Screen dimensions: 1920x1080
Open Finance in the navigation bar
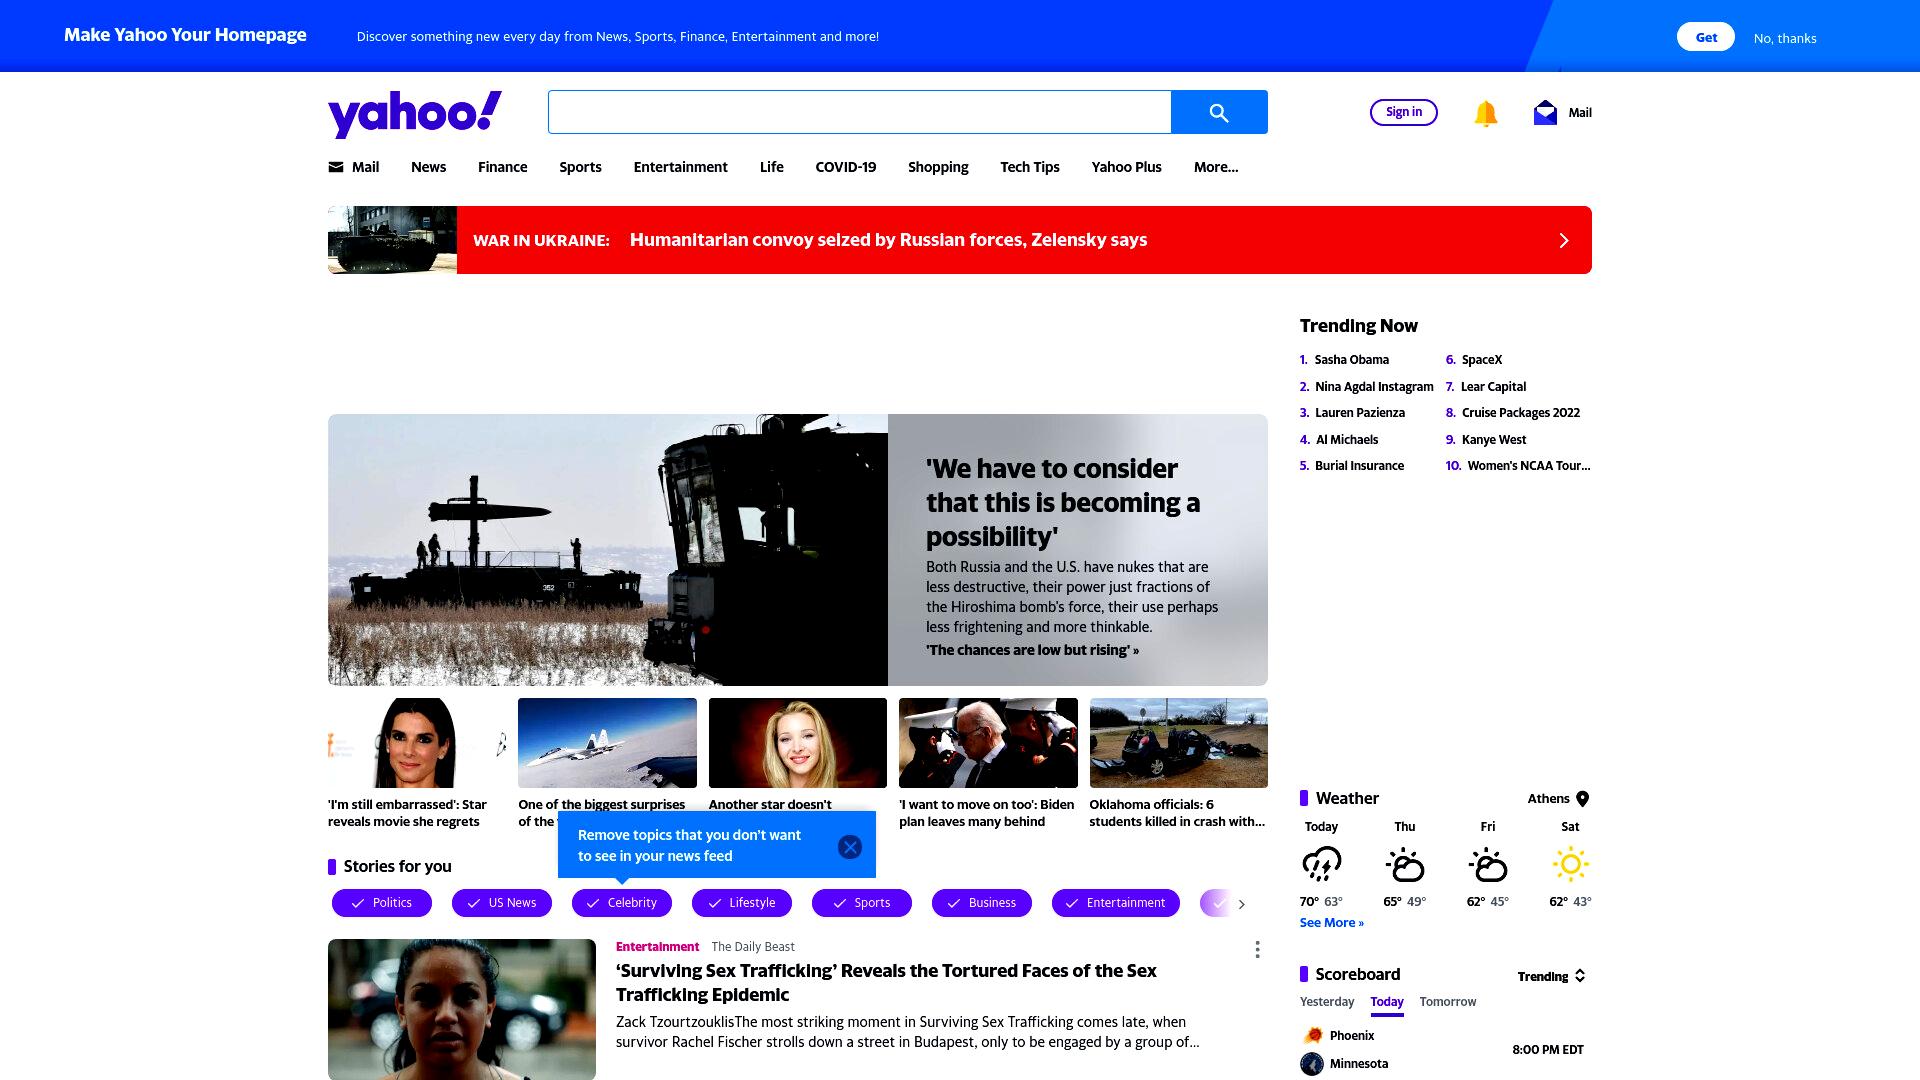point(502,167)
